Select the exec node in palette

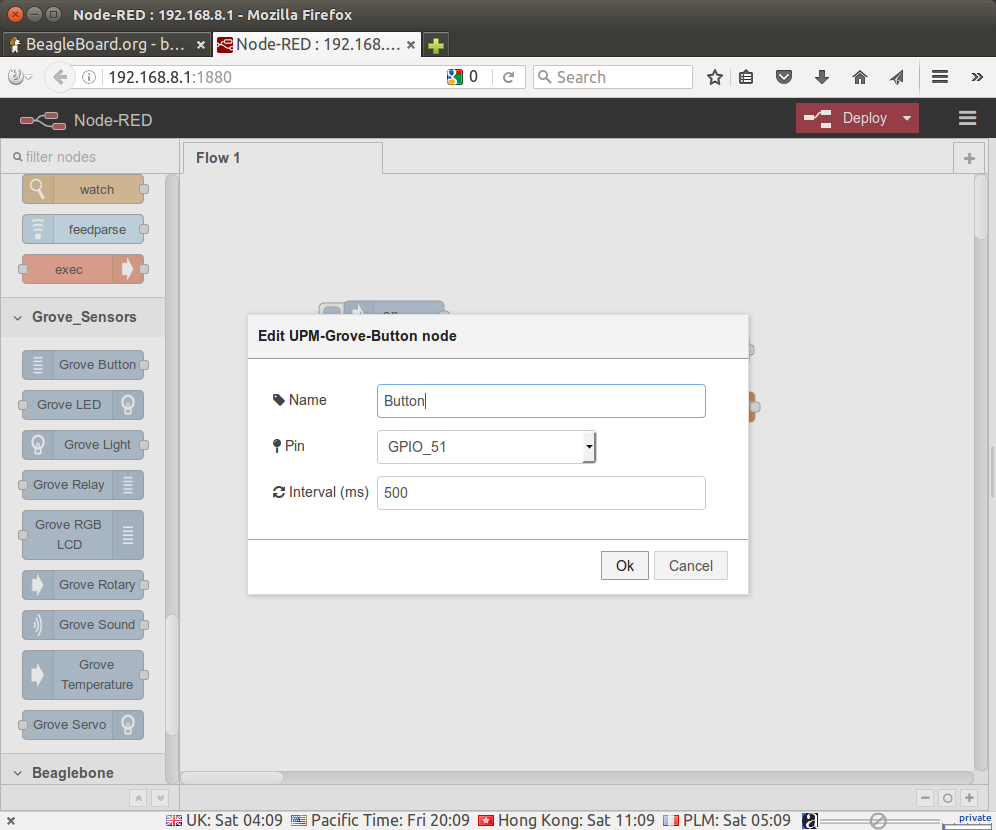(83, 269)
